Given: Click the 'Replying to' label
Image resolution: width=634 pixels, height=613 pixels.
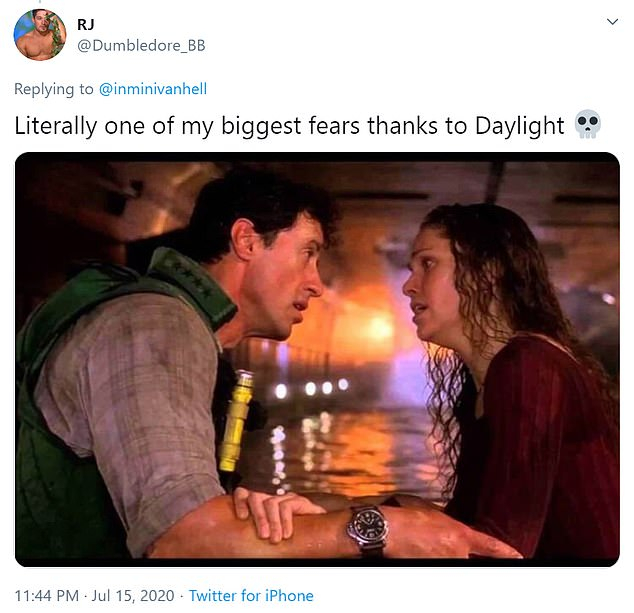Looking at the screenshot, I should click(x=54, y=89).
